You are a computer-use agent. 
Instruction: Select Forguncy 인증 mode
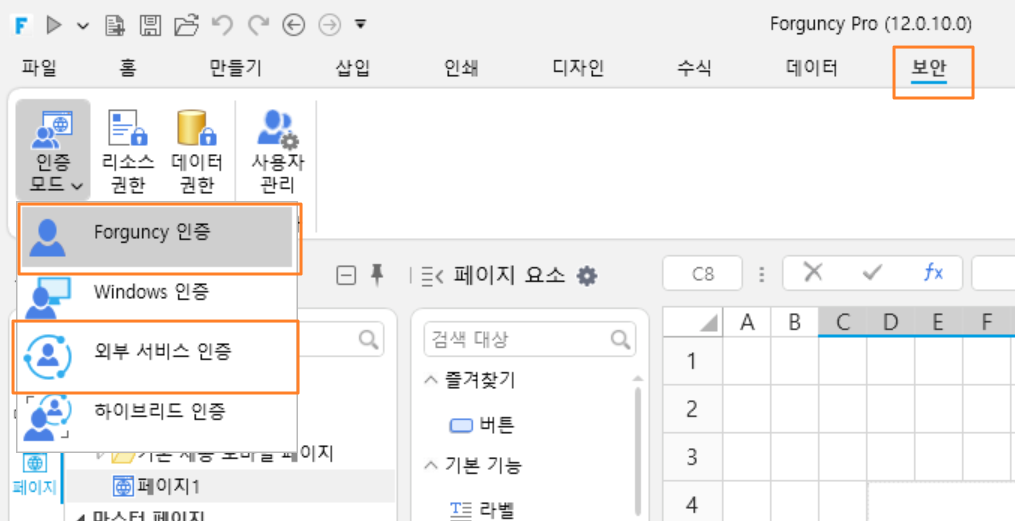pos(158,237)
